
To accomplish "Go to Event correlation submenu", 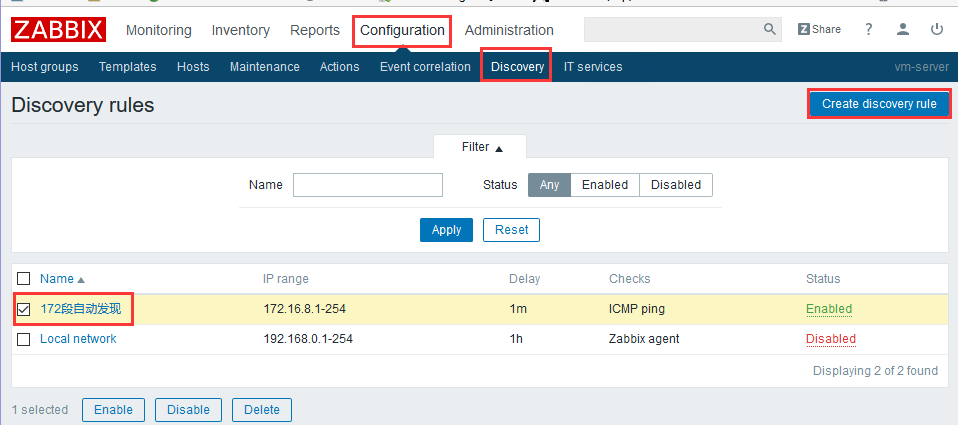I will tap(425, 67).
